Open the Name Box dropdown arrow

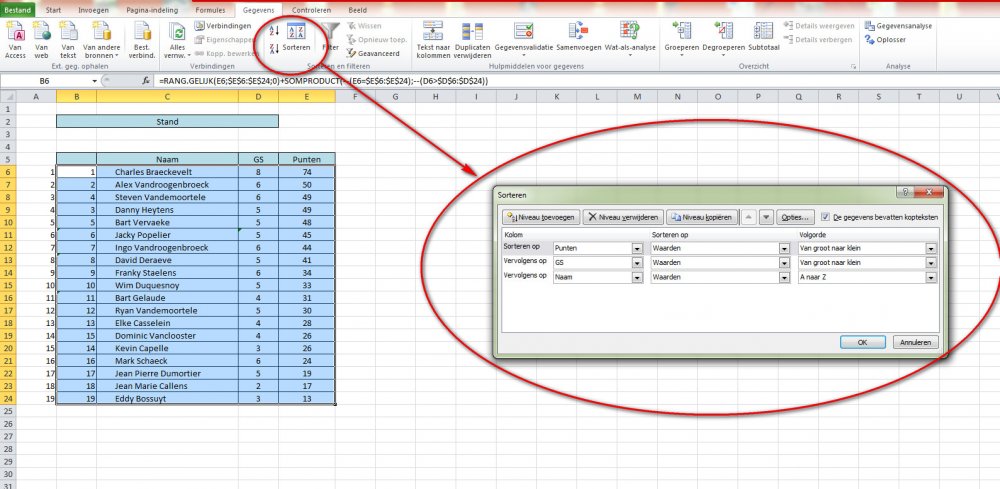pos(95,80)
